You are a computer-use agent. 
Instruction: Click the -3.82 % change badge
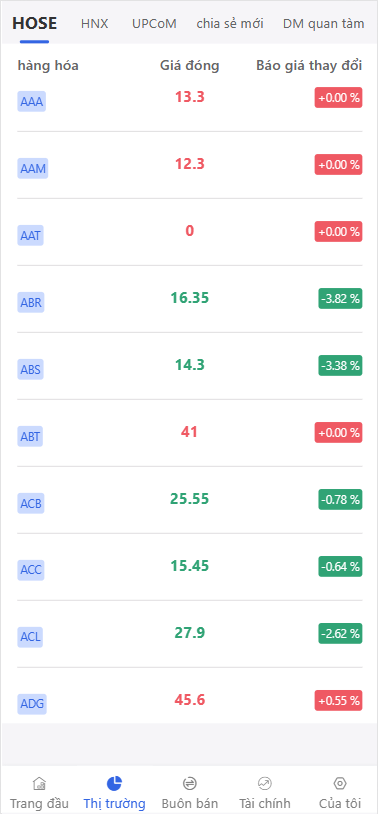pyautogui.click(x=340, y=299)
